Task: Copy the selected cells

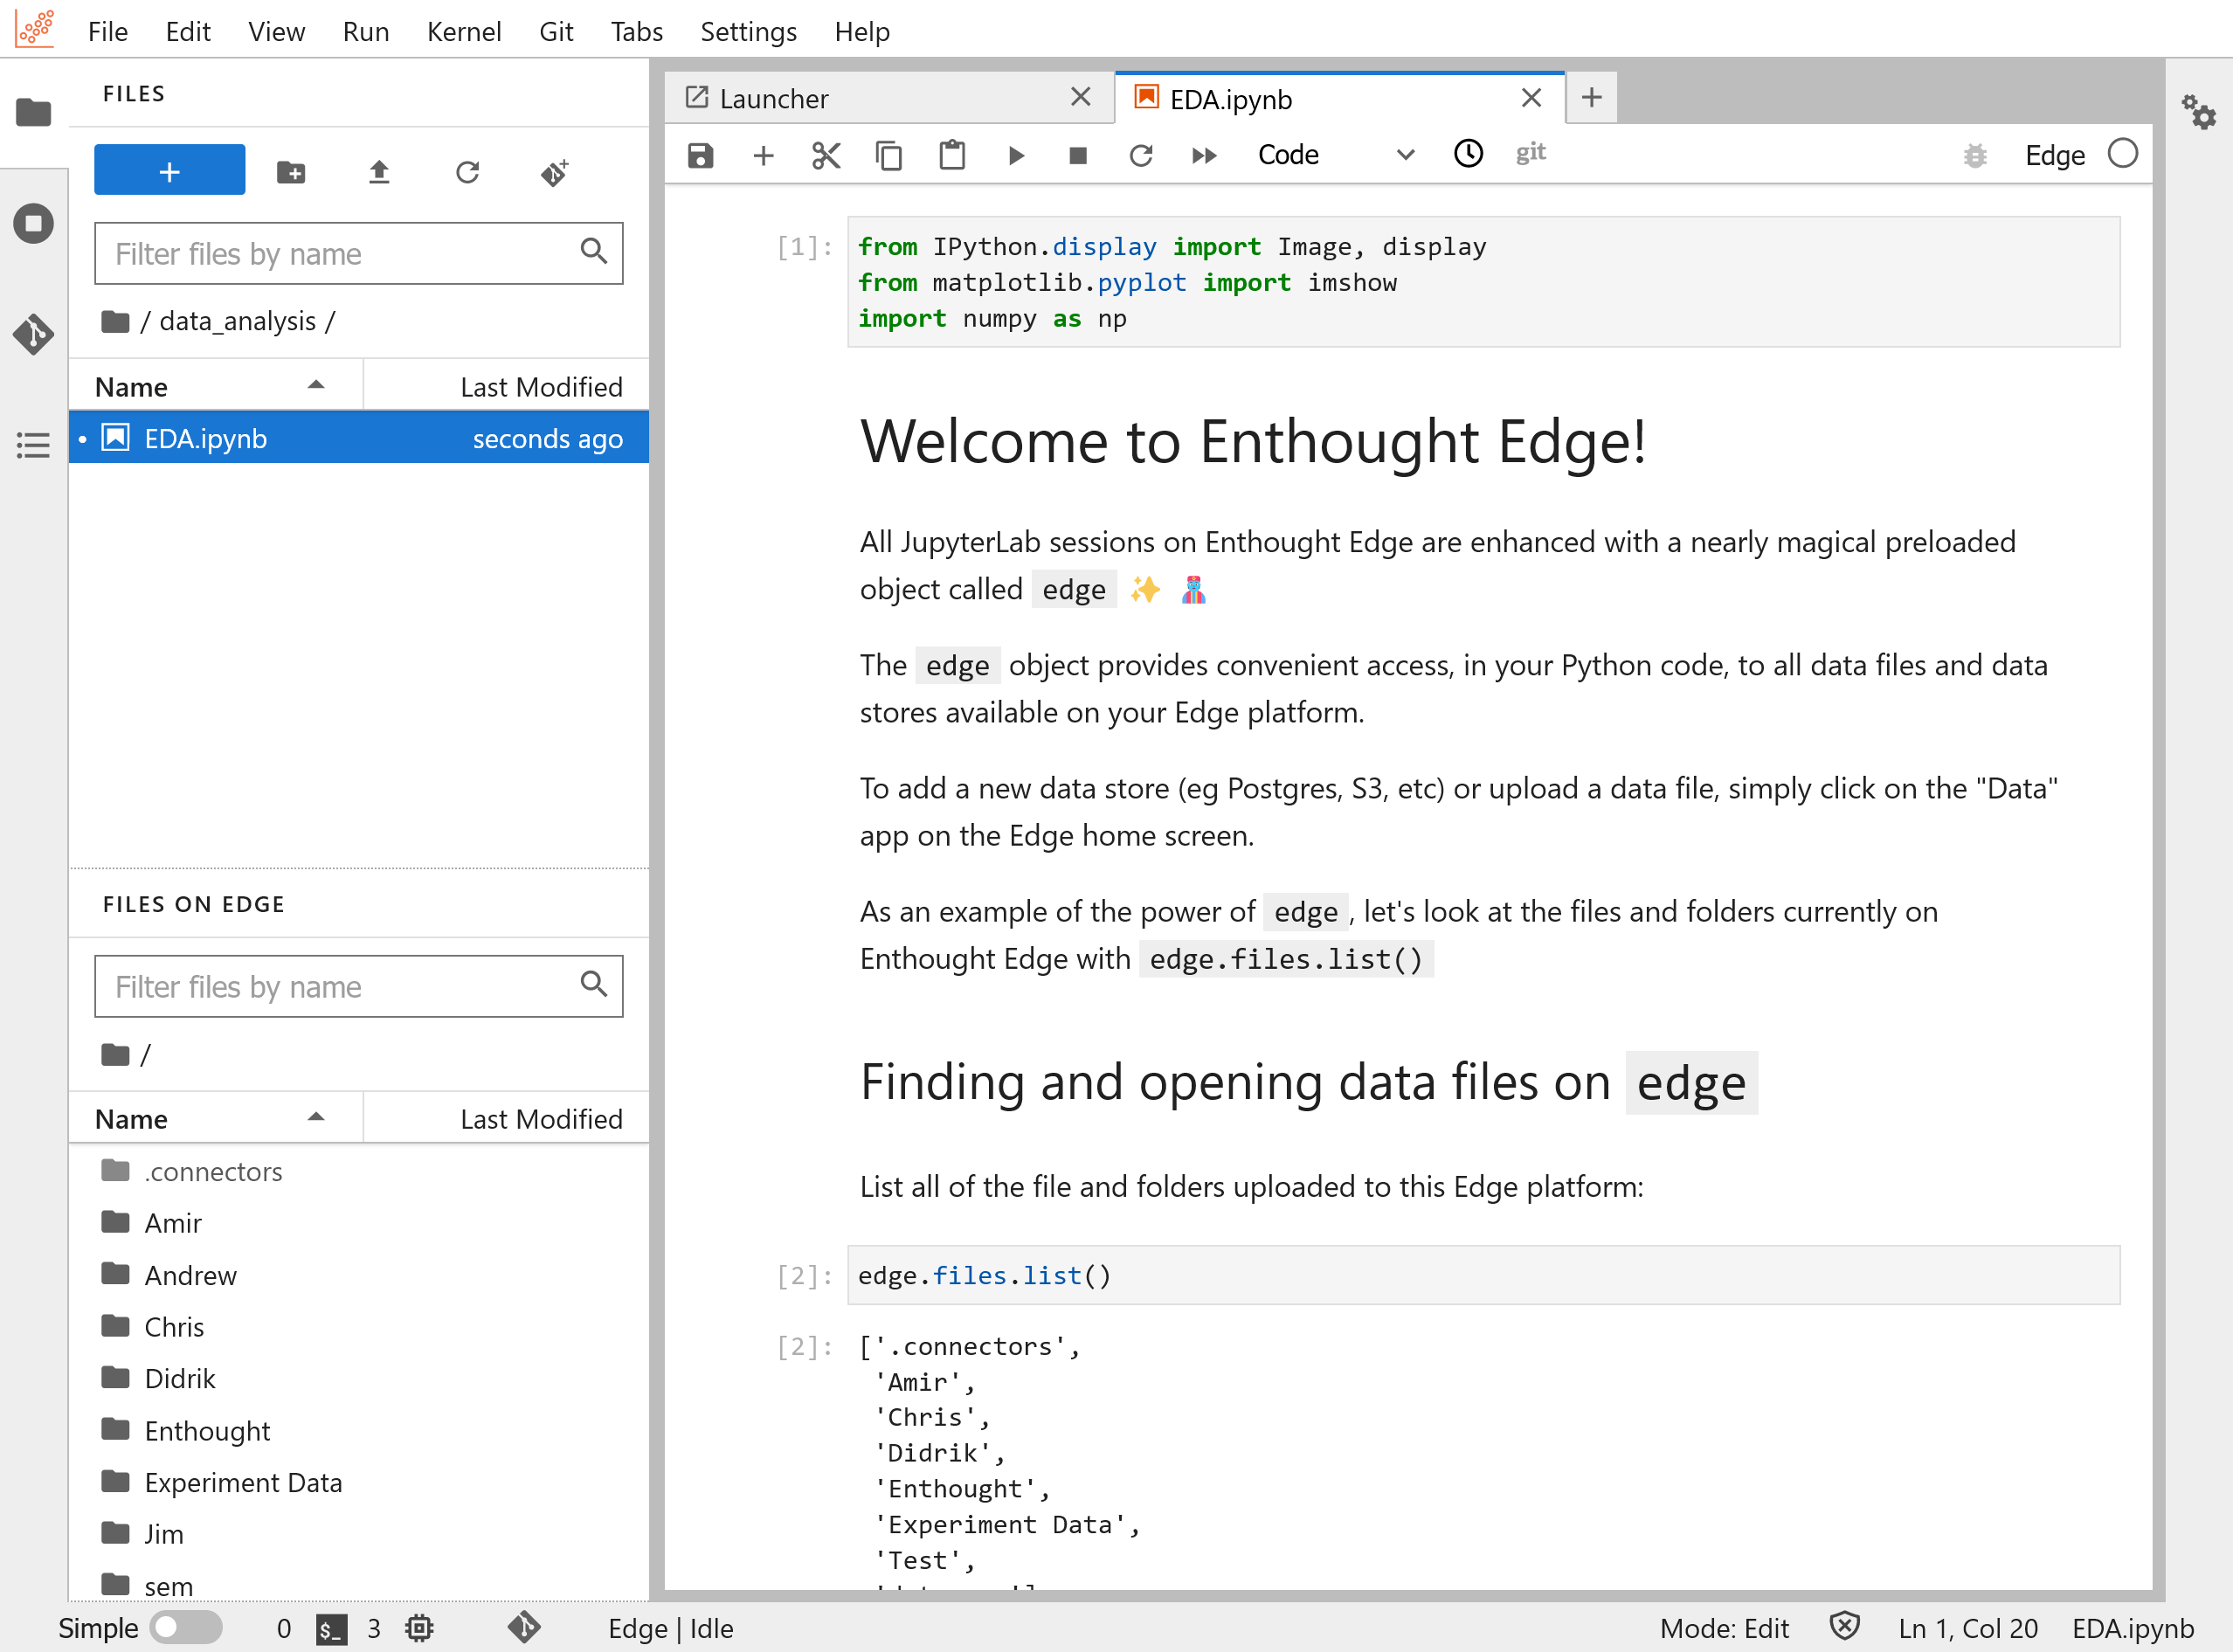Action: click(x=889, y=155)
